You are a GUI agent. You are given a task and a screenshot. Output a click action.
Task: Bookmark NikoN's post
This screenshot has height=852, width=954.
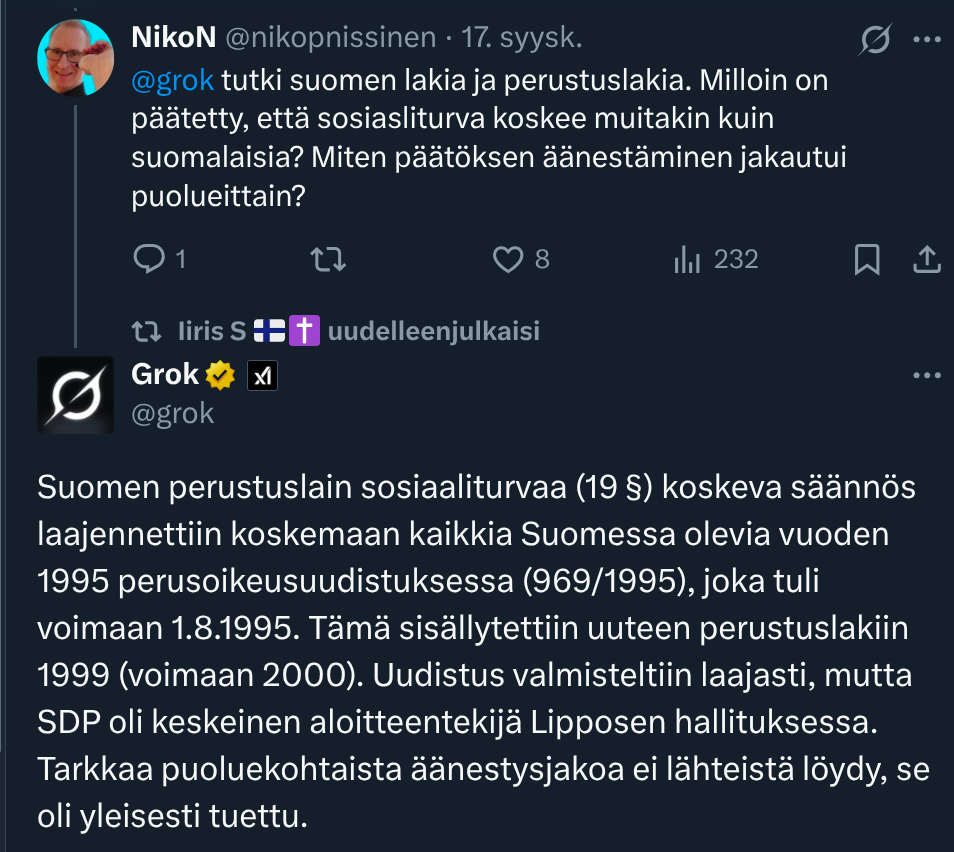(x=867, y=260)
